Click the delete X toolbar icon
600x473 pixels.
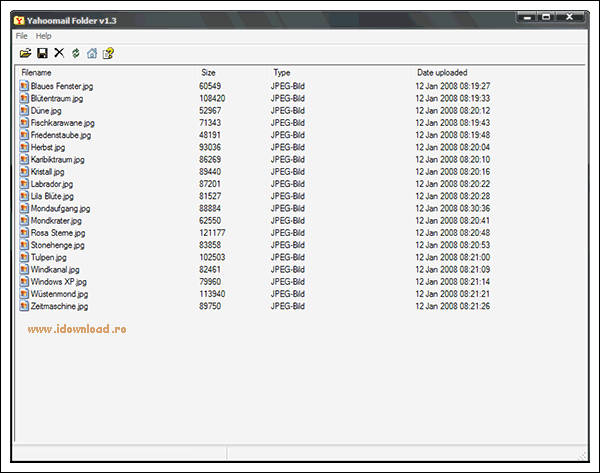click(59, 53)
